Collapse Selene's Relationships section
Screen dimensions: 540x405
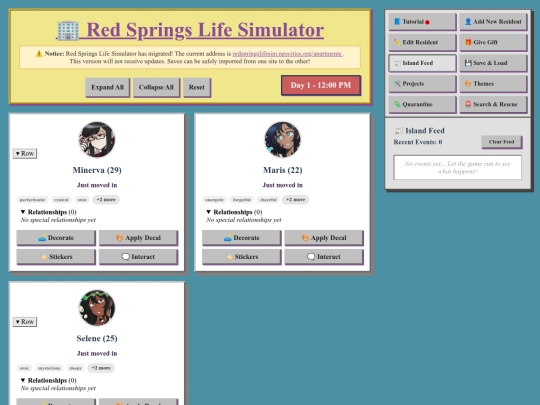tap(48, 381)
